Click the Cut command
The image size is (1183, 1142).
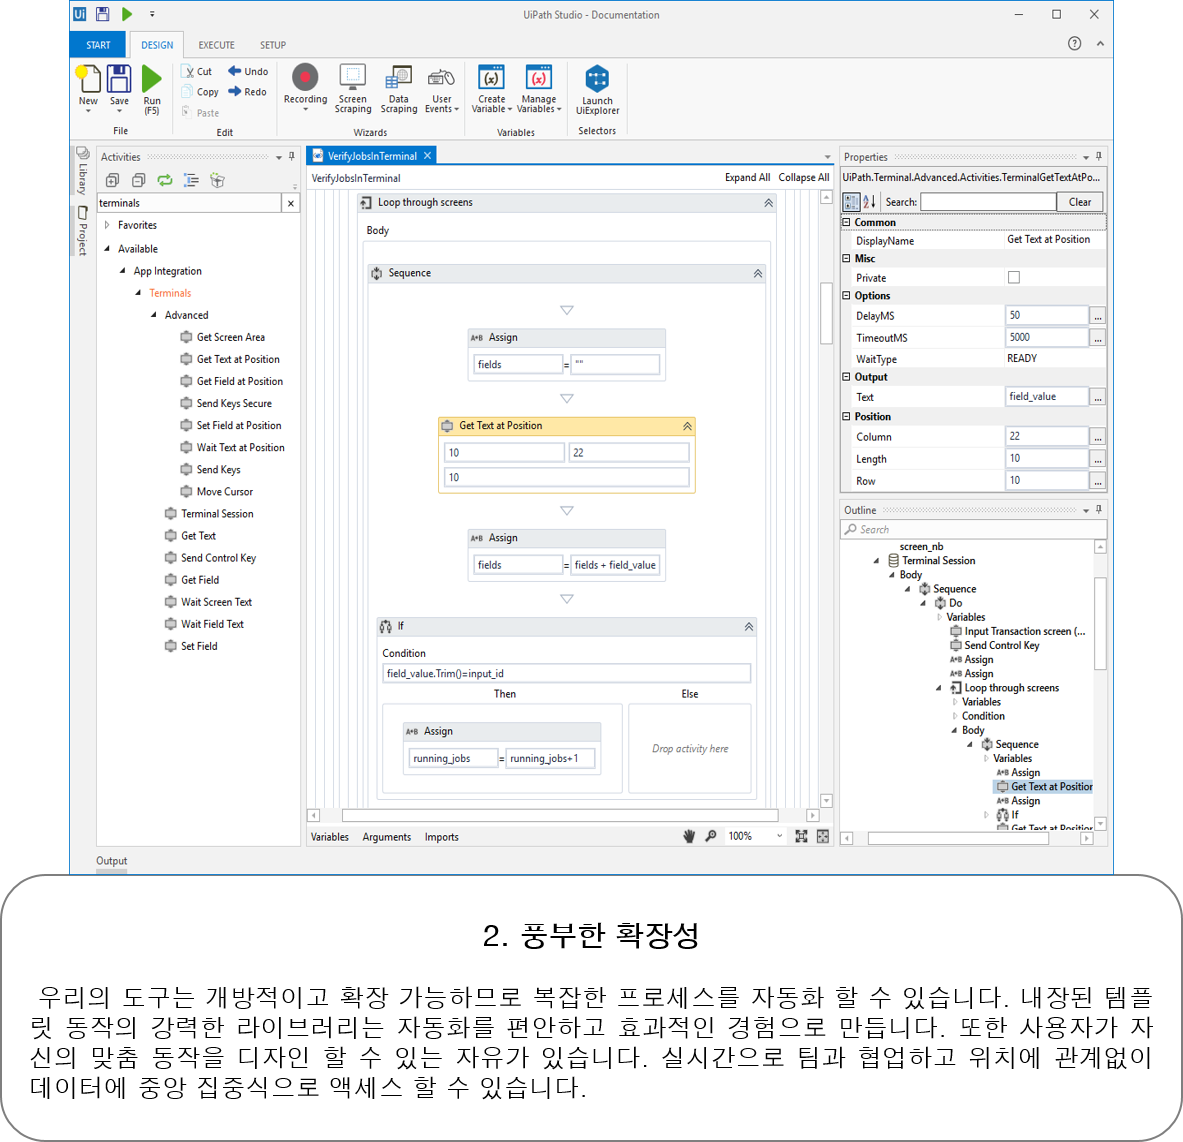click(x=198, y=72)
